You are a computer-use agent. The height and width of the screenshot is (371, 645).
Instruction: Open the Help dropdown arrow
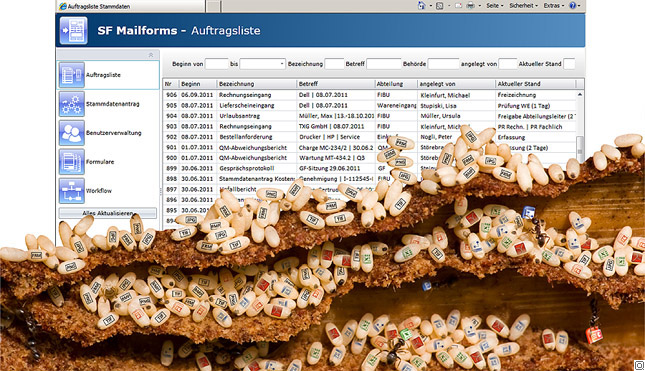(579, 6)
